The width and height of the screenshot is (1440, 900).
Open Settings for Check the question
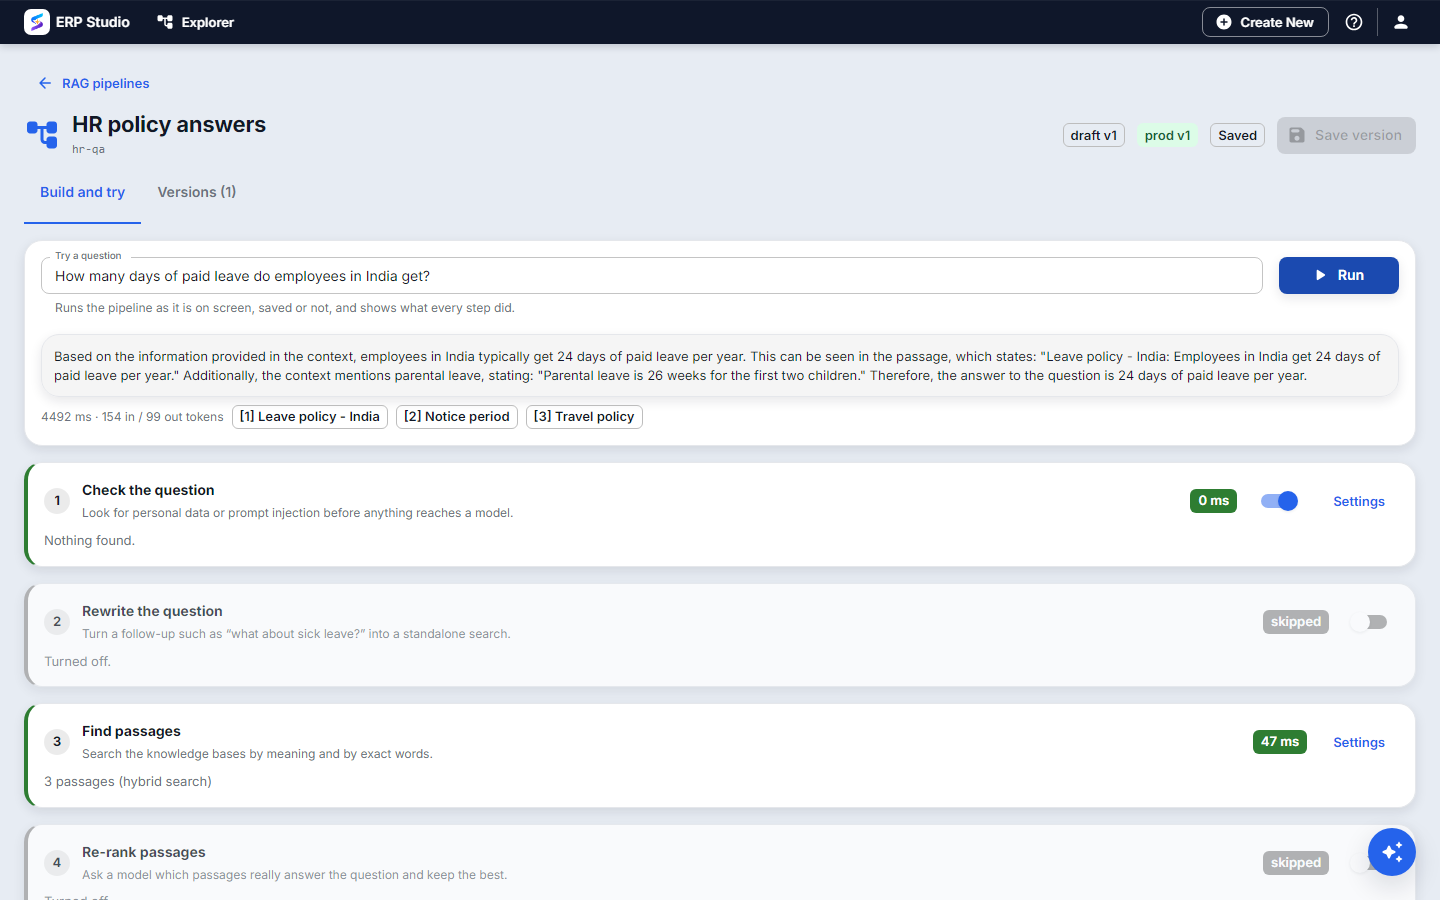coord(1359,501)
